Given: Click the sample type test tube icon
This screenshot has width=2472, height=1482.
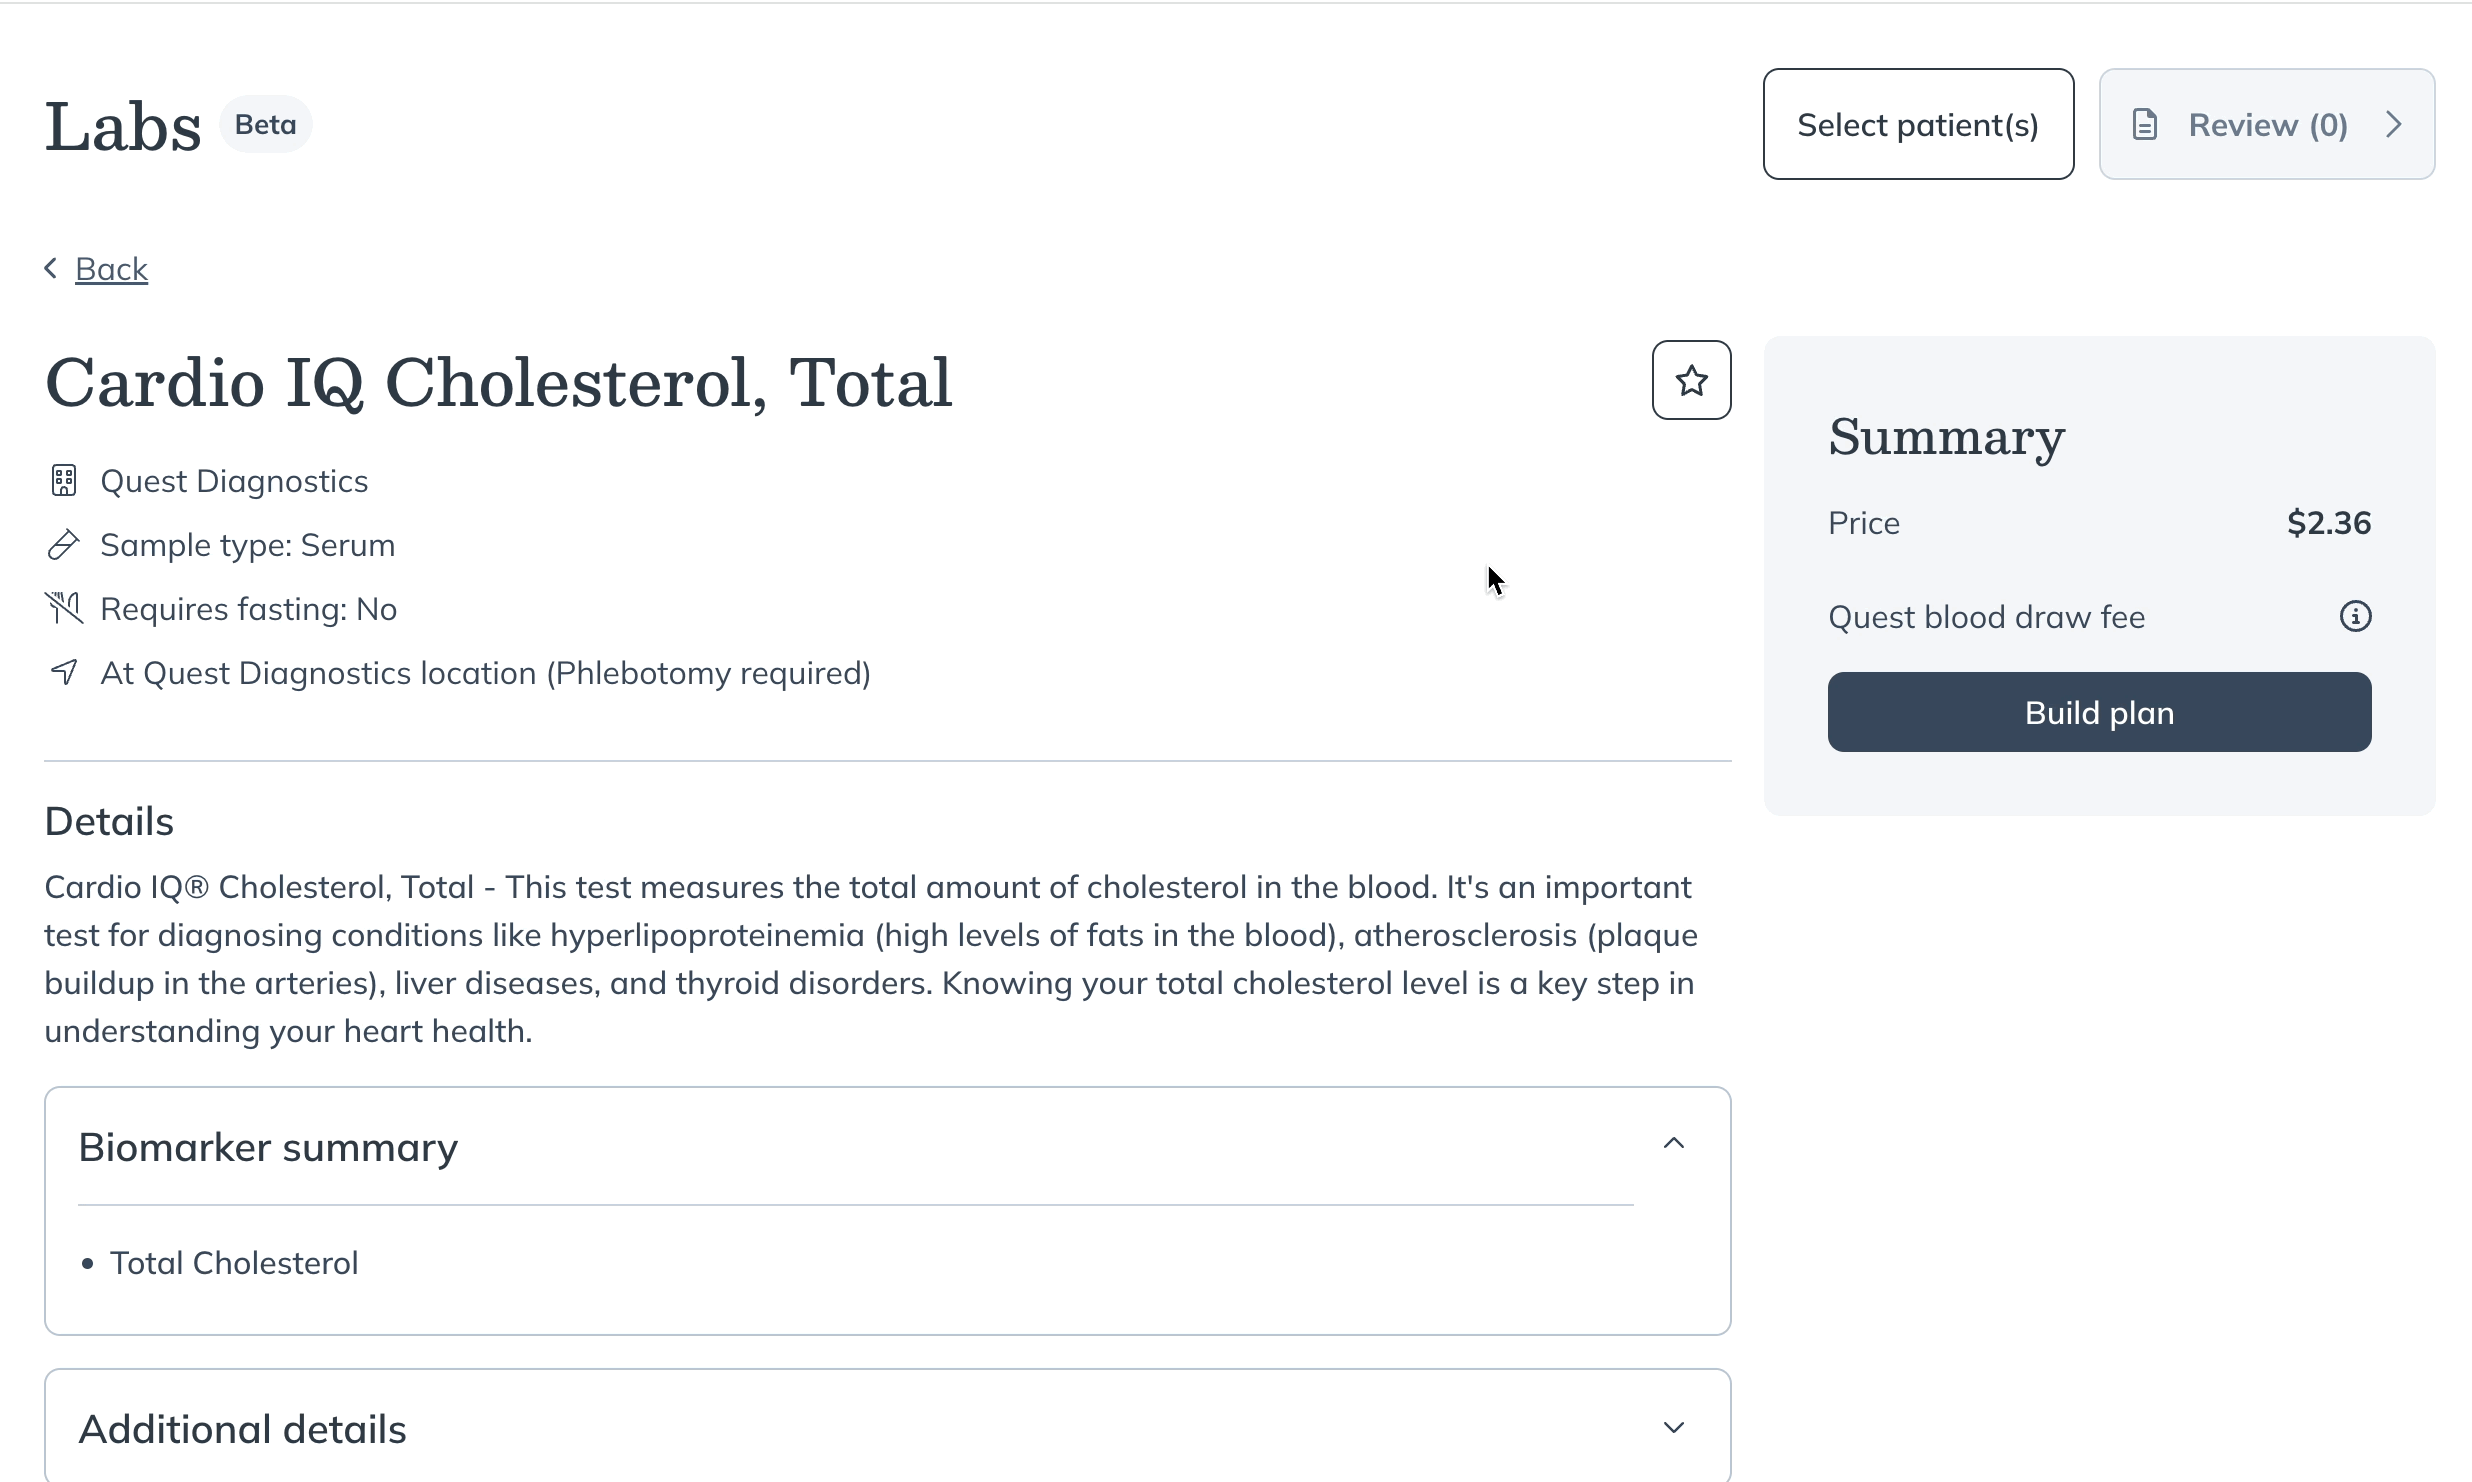Looking at the screenshot, I should (63, 545).
